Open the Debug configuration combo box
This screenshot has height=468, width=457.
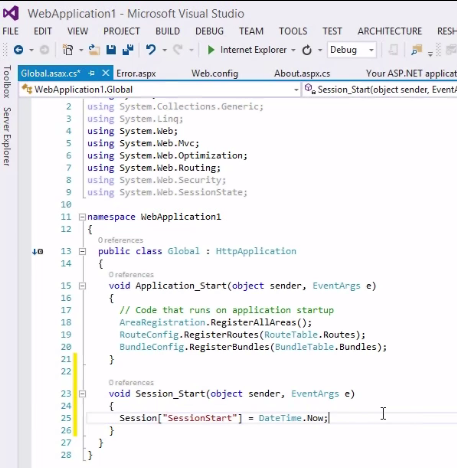point(352,50)
